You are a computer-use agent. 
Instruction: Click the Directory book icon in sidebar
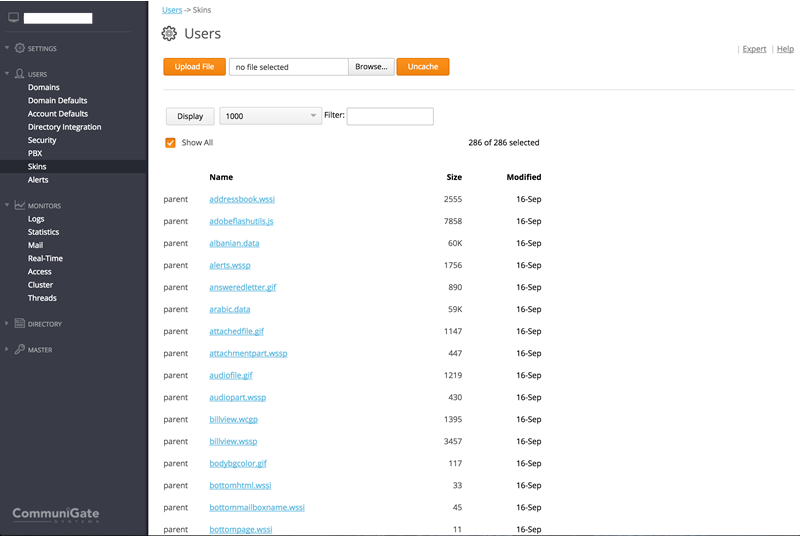[x=20, y=324]
